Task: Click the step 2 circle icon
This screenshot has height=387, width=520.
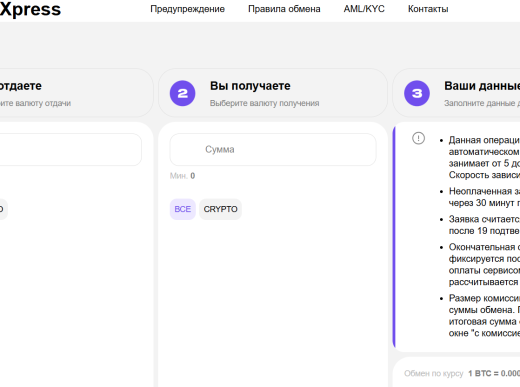Action: coord(183,93)
